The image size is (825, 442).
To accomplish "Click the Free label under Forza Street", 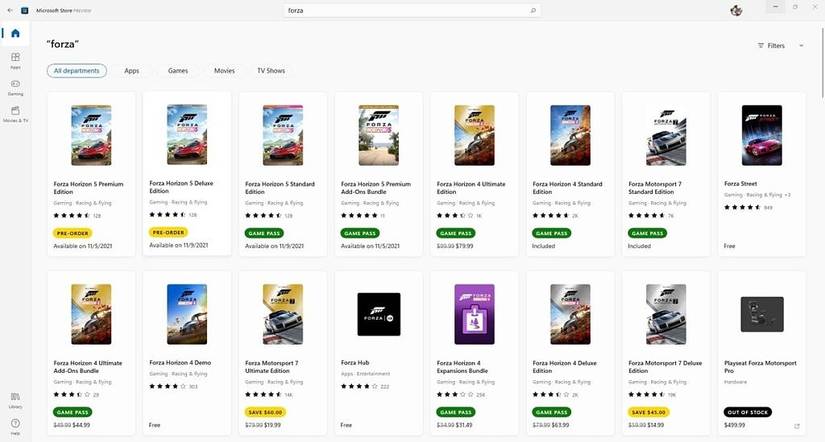I will point(729,246).
